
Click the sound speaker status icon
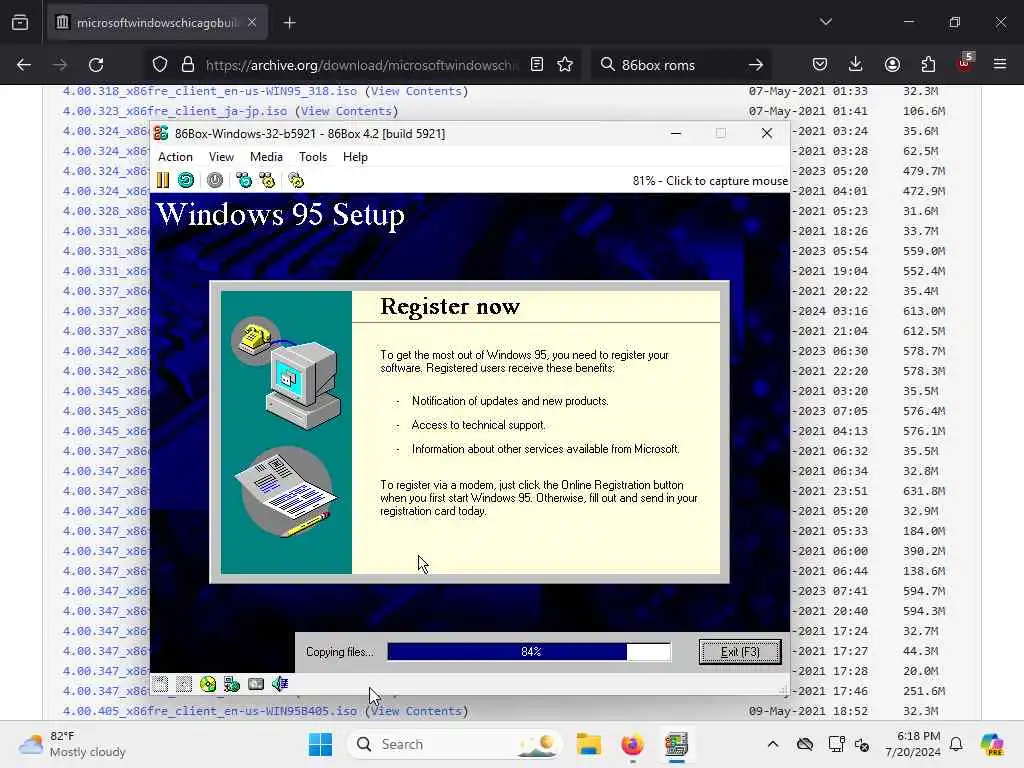coord(280,684)
